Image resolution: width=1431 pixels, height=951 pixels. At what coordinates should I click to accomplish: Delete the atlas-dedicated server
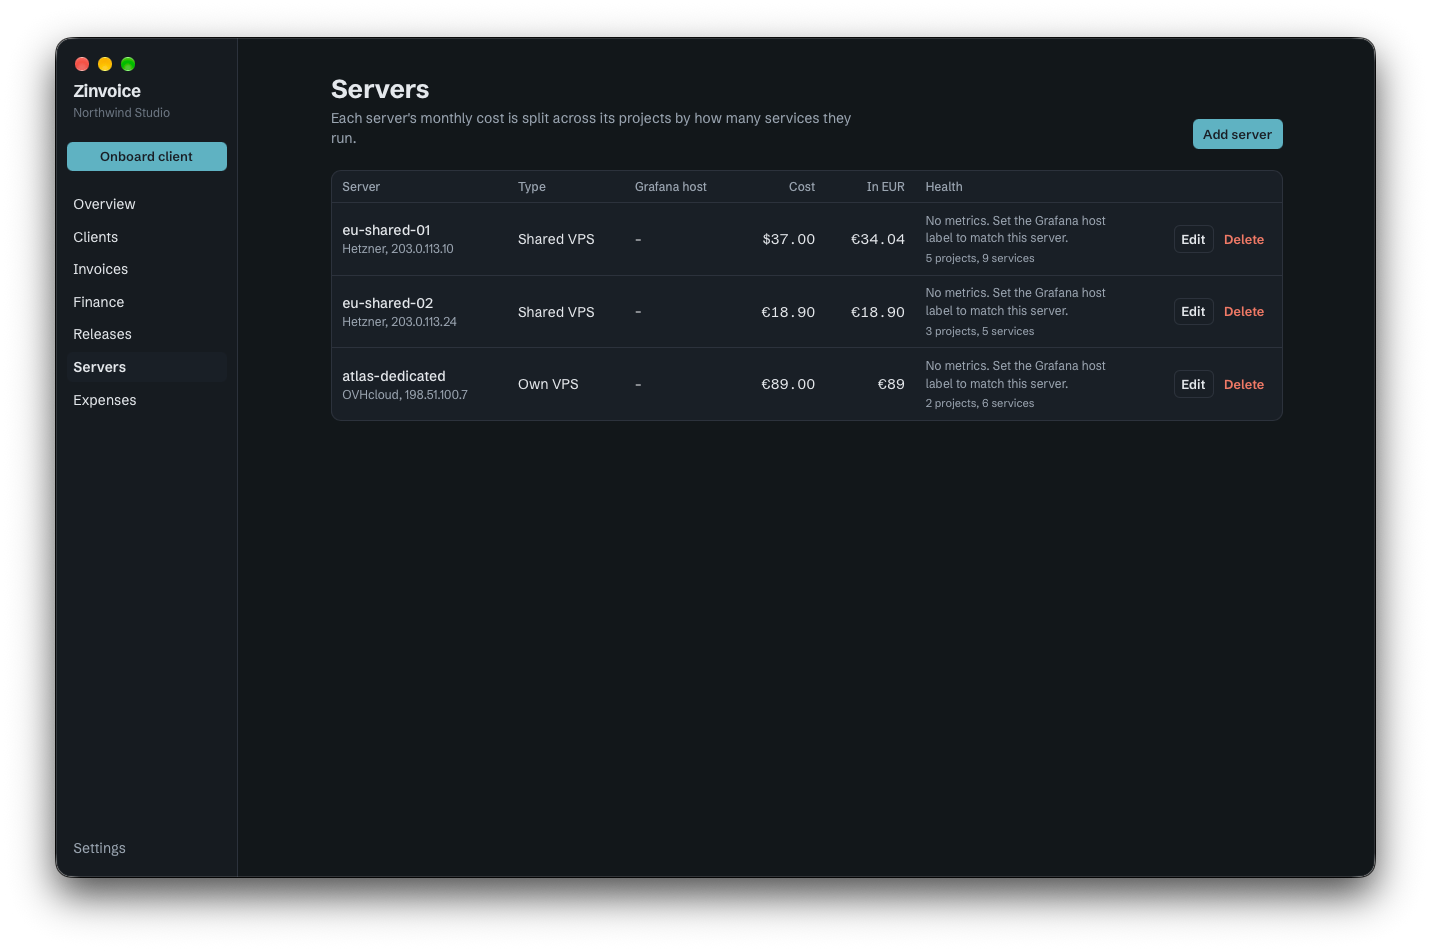pyautogui.click(x=1244, y=384)
